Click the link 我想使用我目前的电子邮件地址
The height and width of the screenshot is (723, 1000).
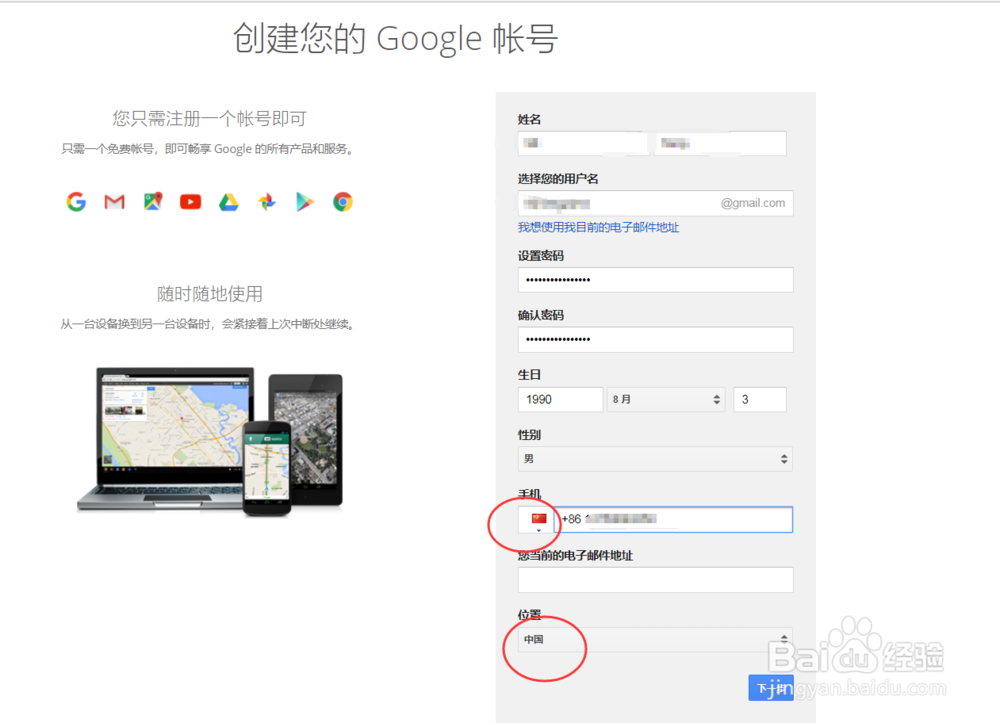[598, 228]
